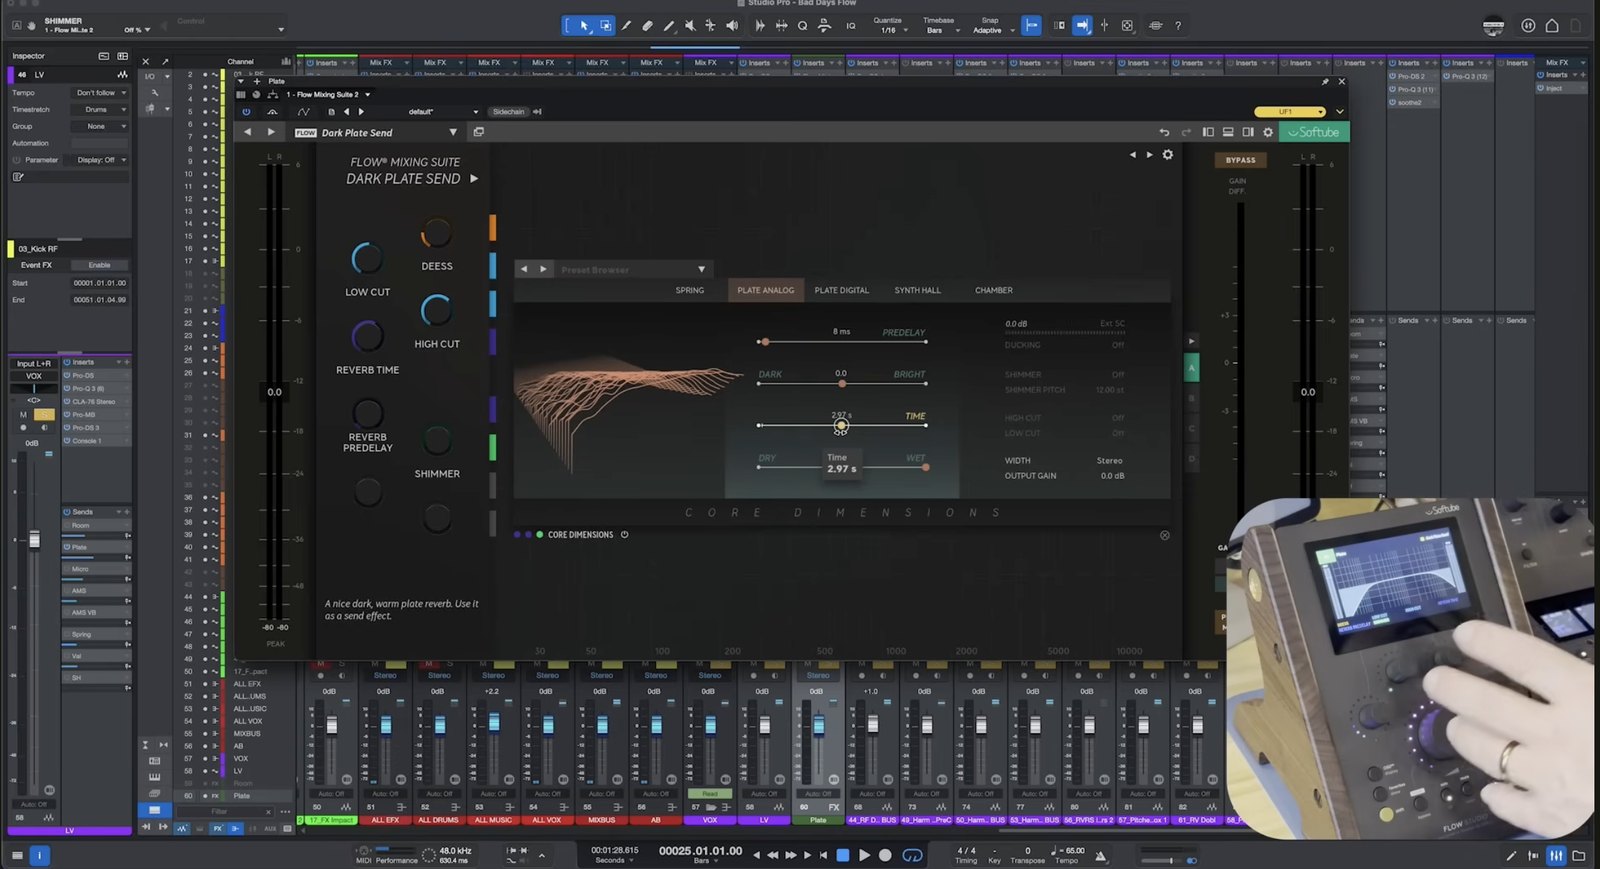Viewport: 1600px width, 869px height.
Task: Open Flow Mixing Suite 2 insert selector
Action: pos(329,95)
